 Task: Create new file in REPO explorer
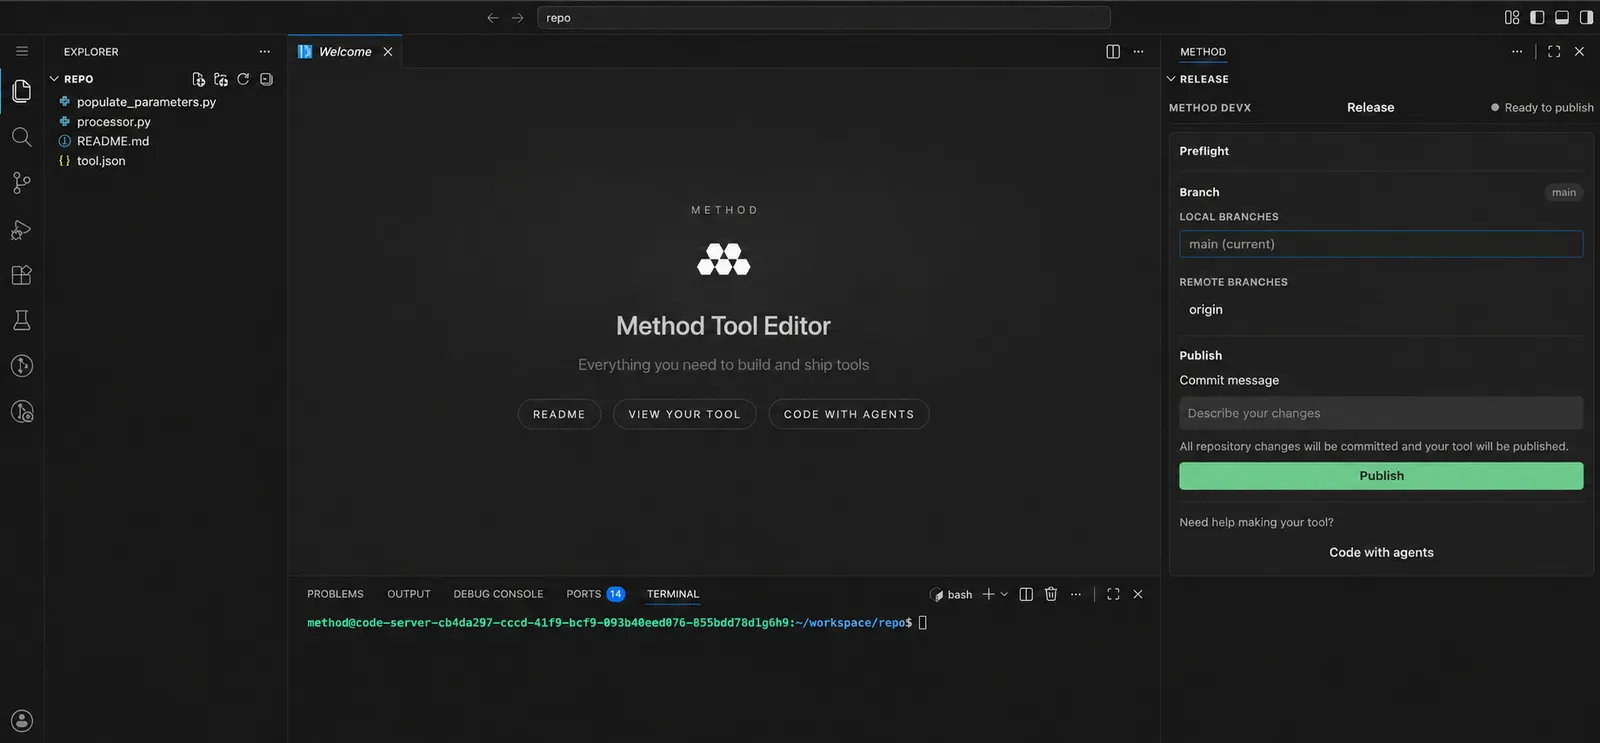pos(198,79)
